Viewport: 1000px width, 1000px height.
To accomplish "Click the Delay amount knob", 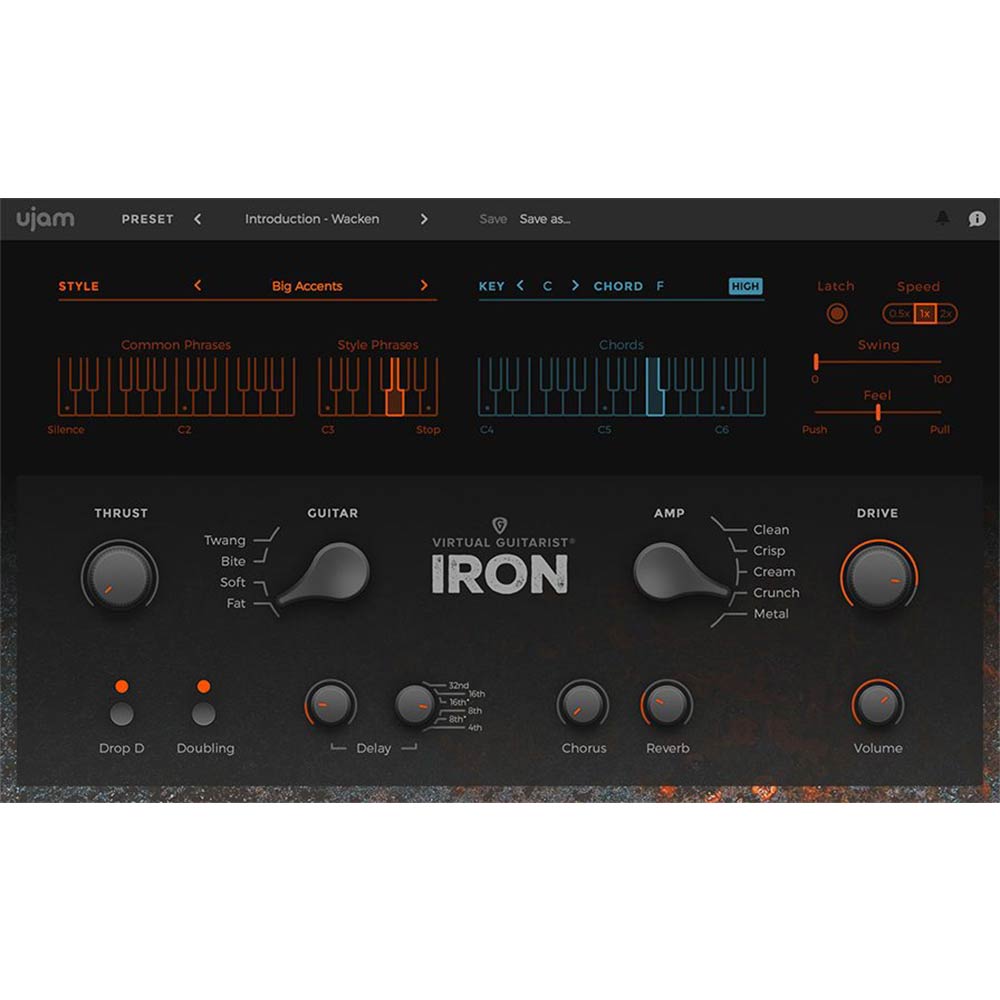I will (x=330, y=705).
